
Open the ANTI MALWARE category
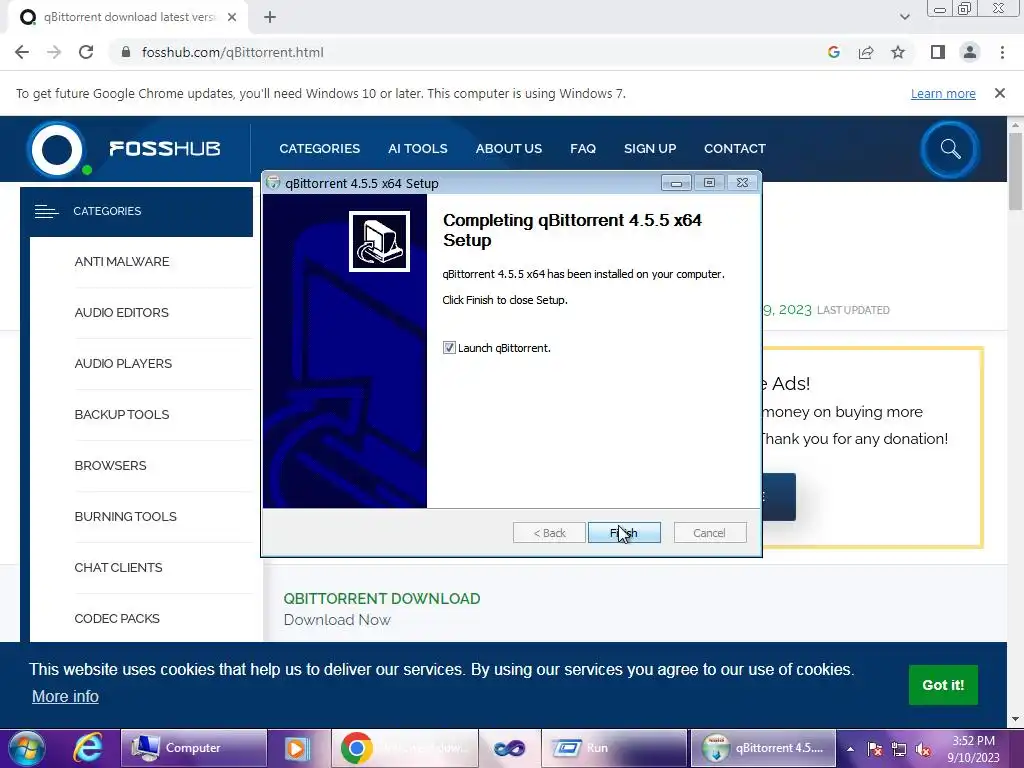121,262
